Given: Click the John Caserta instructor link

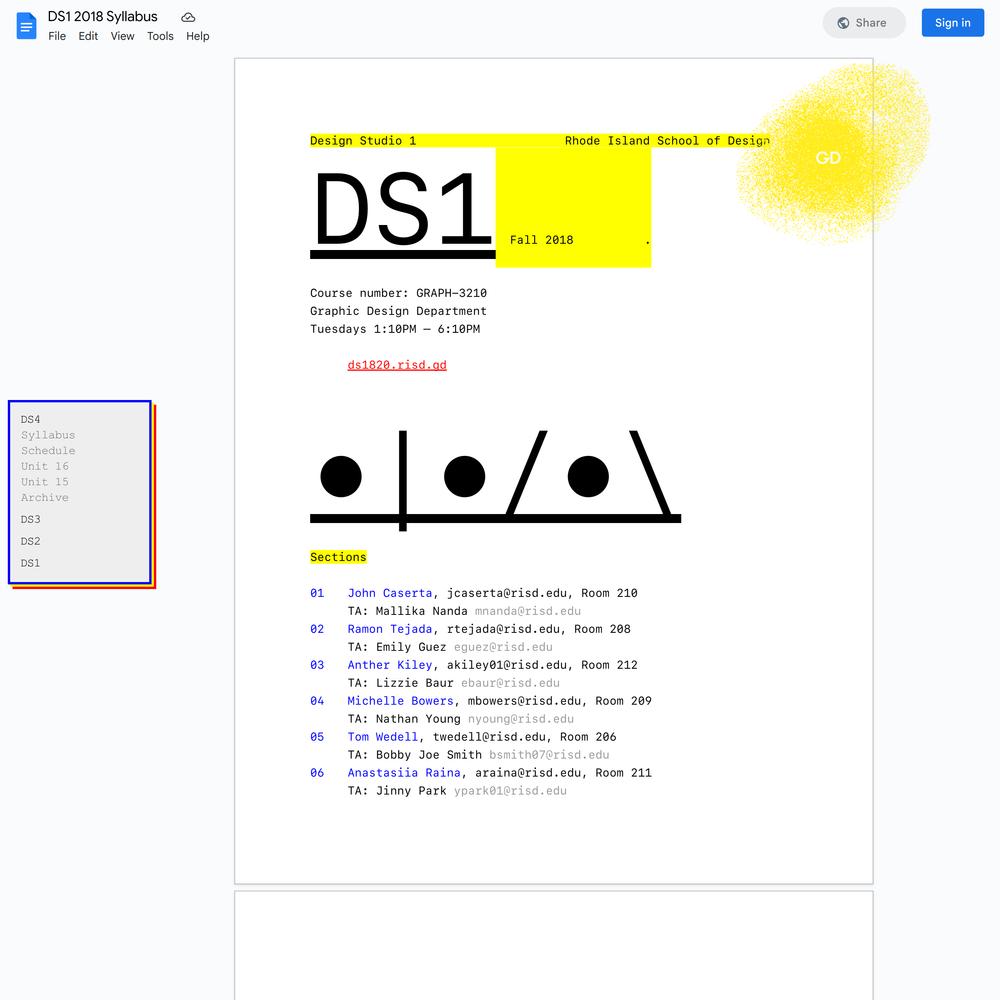Looking at the screenshot, I should coord(390,593).
